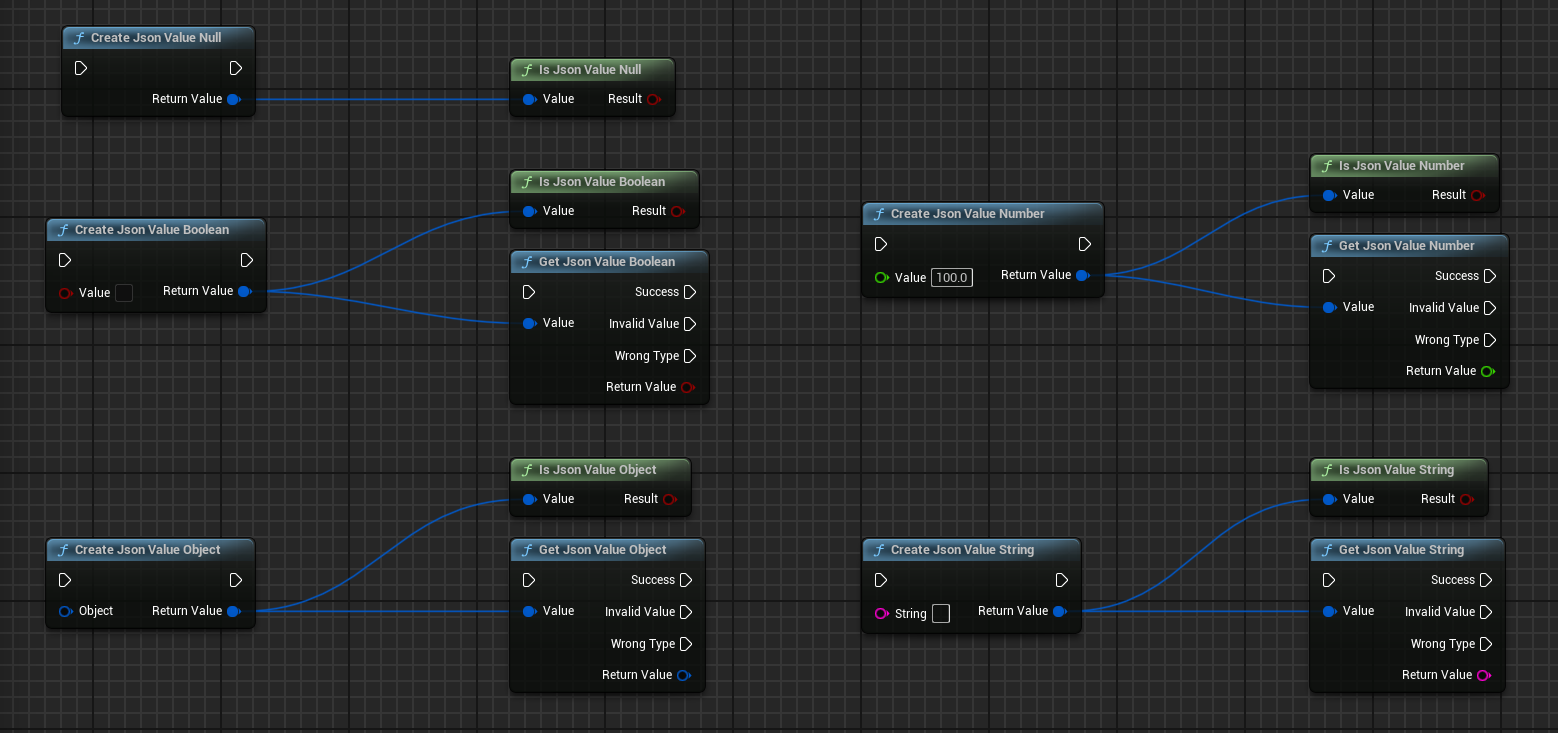
Task: Click Invalid Value pin on Get Json Value String
Action: [x=1486, y=612]
